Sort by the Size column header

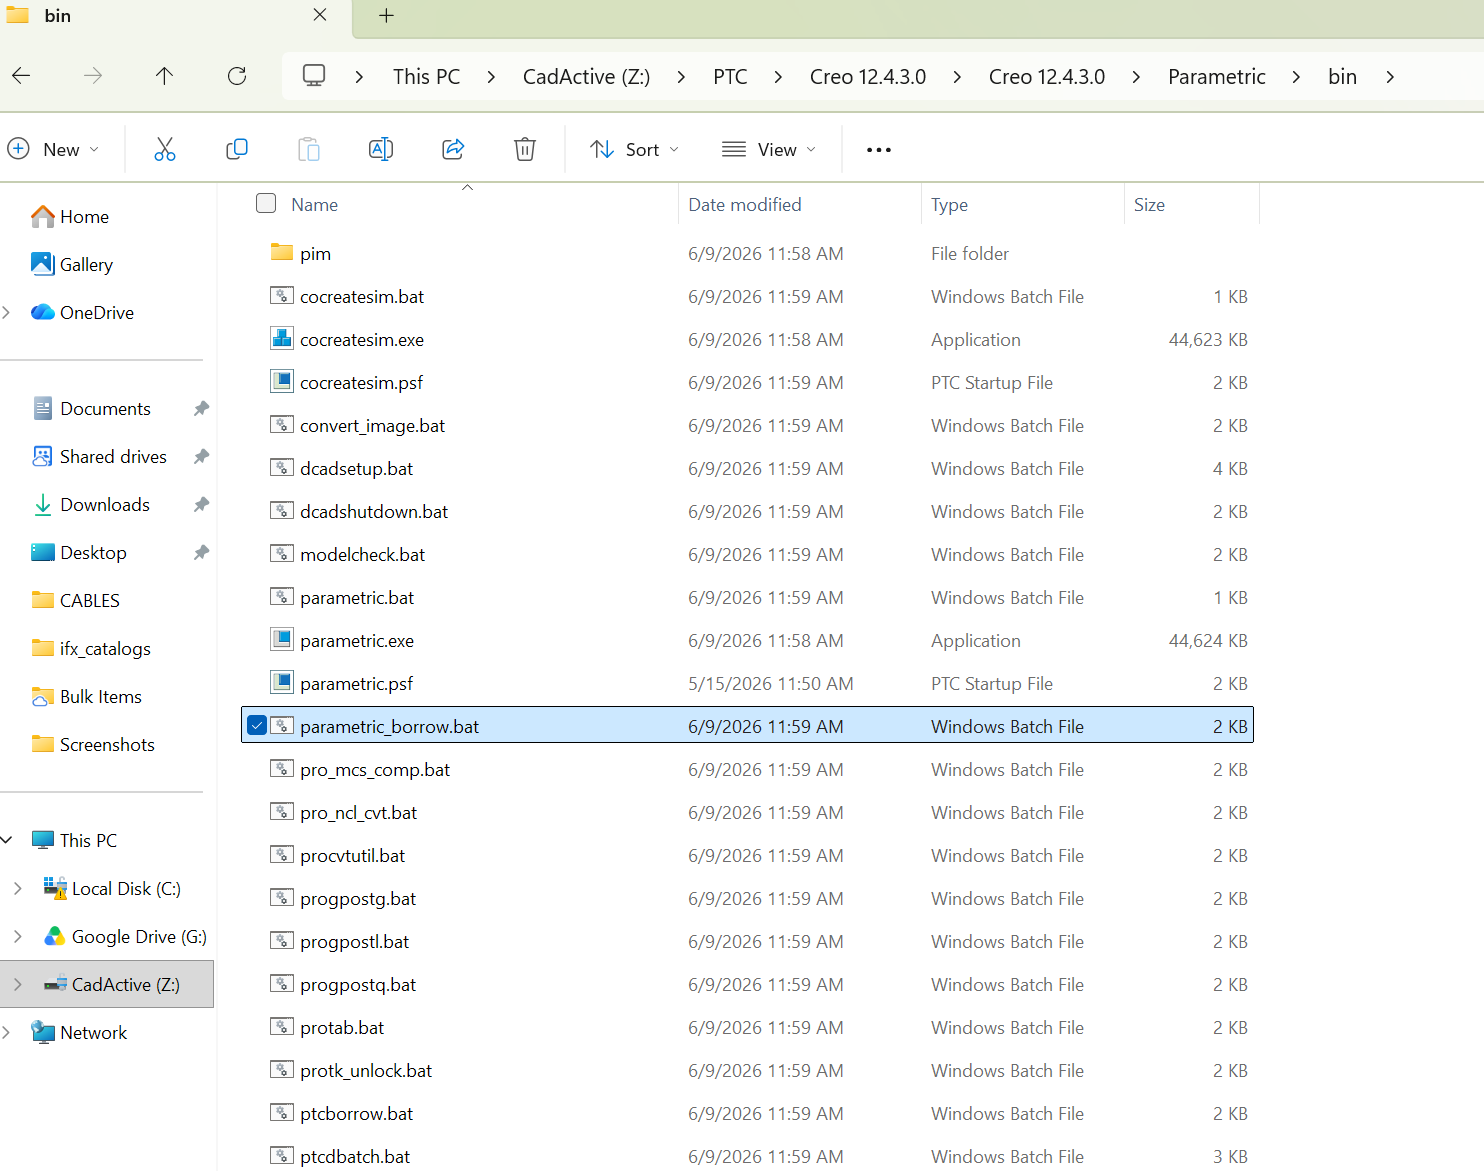(1149, 204)
